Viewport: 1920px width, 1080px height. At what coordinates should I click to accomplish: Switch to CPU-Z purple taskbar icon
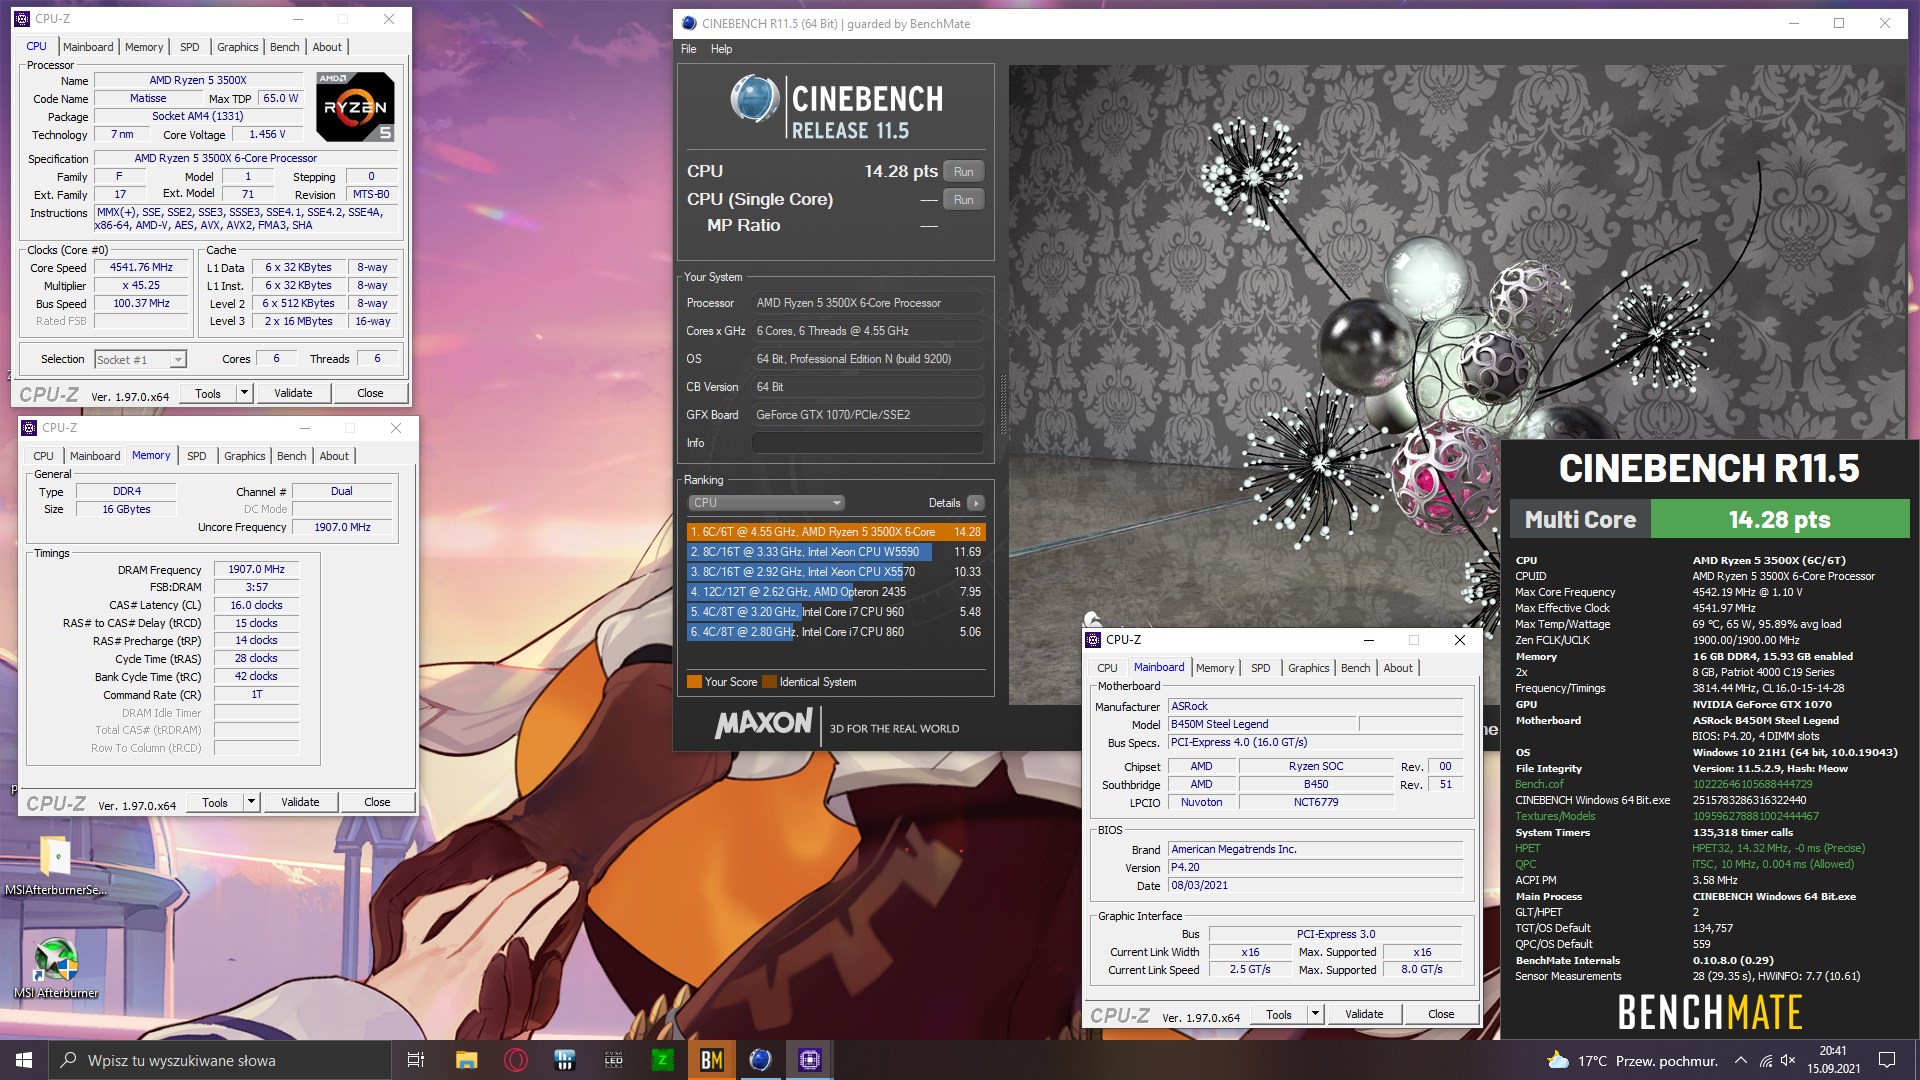(810, 1060)
